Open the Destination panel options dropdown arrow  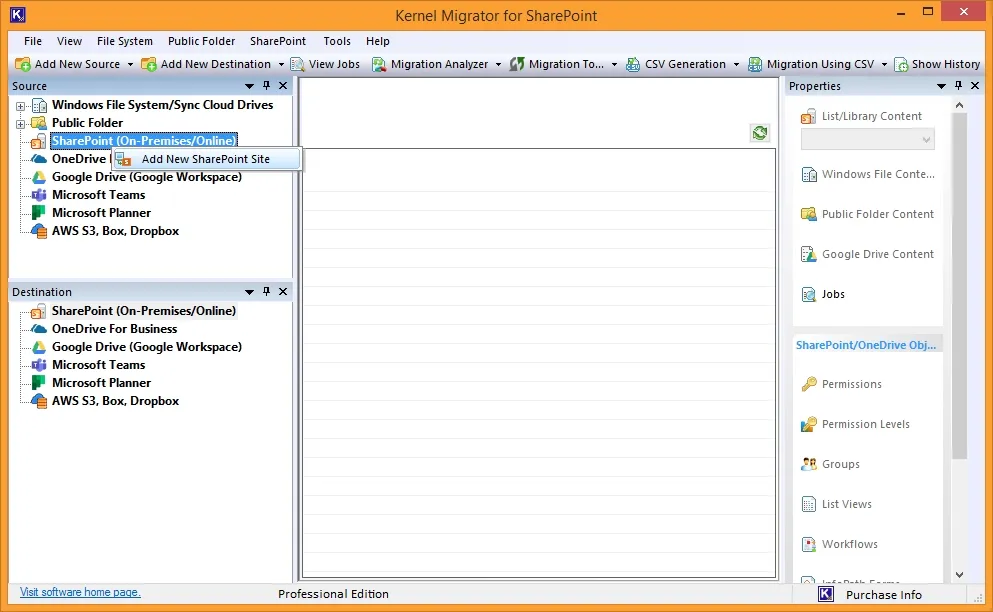pyautogui.click(x=250, y=292)
